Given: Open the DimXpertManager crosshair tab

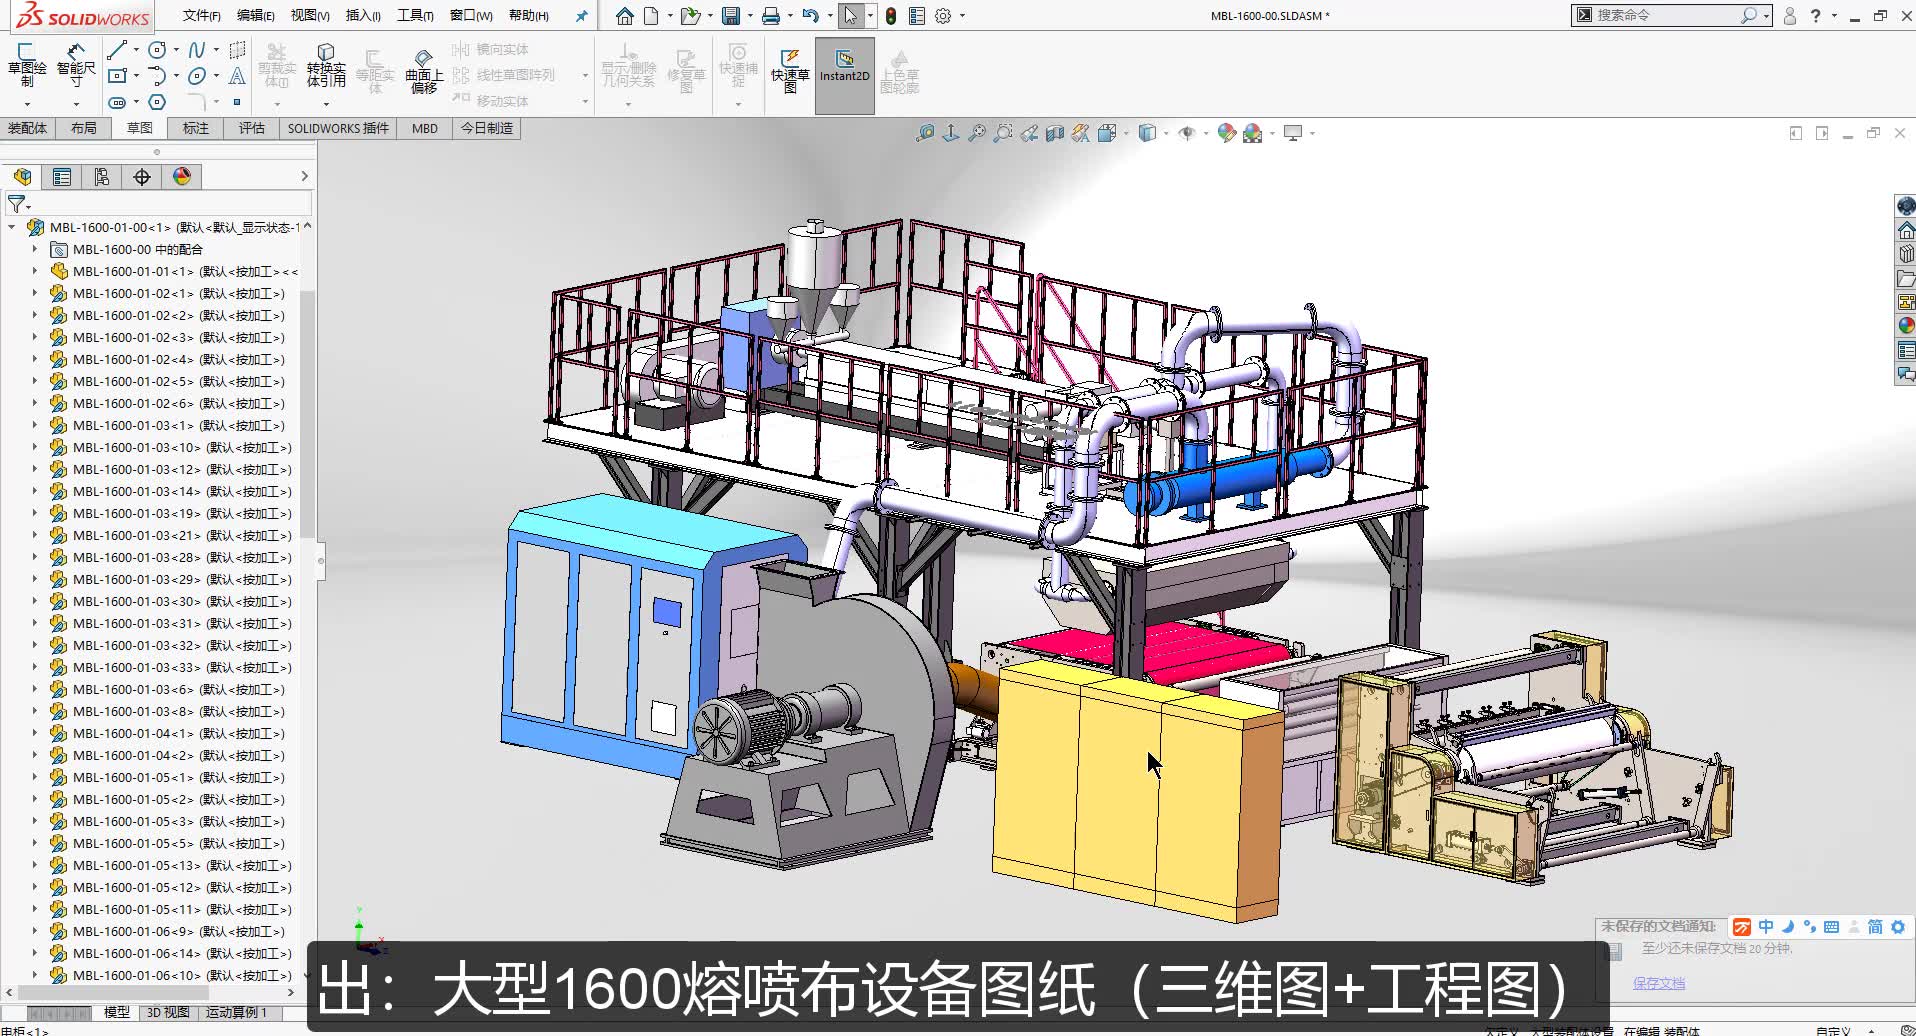Looking at the screenshot, I should point(142,177).
